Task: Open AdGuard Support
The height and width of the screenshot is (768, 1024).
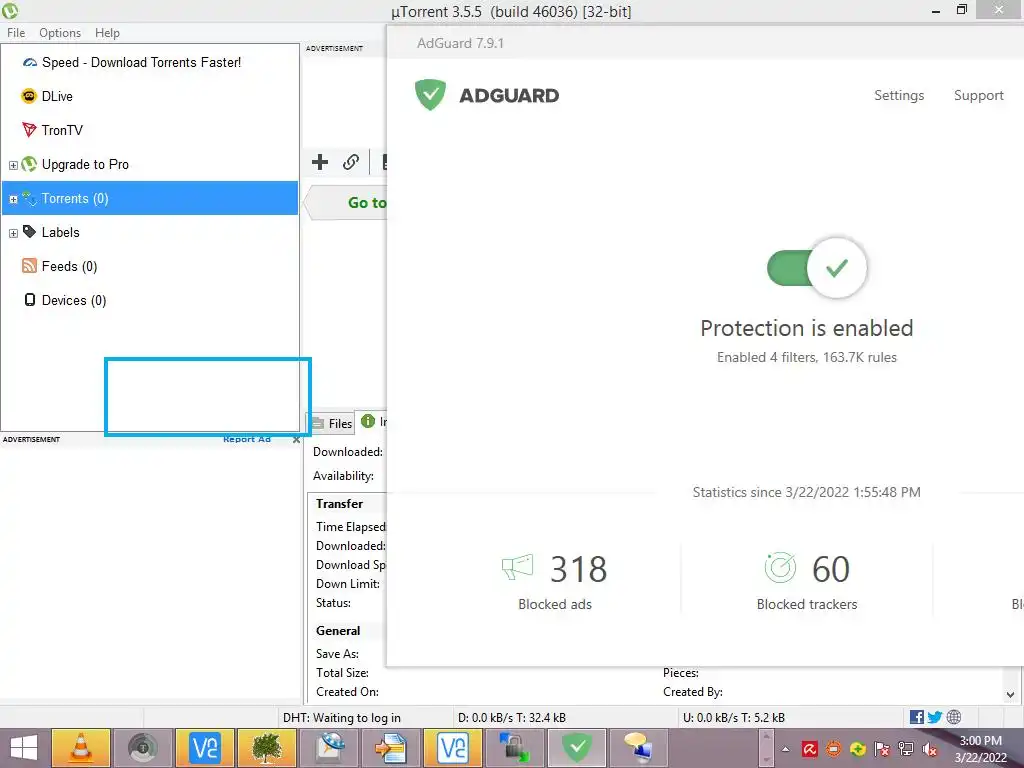Action: (x=978, y=95)
